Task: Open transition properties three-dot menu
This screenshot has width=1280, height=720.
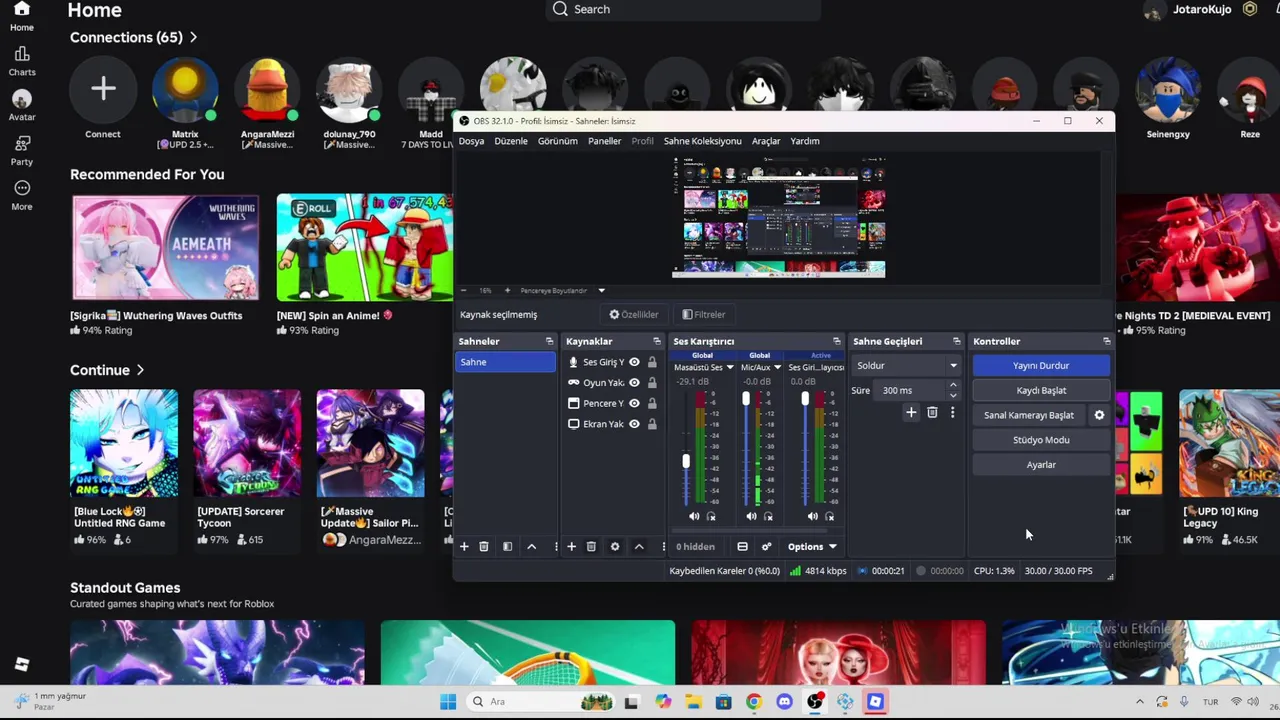Action: [x=952, y=412]
